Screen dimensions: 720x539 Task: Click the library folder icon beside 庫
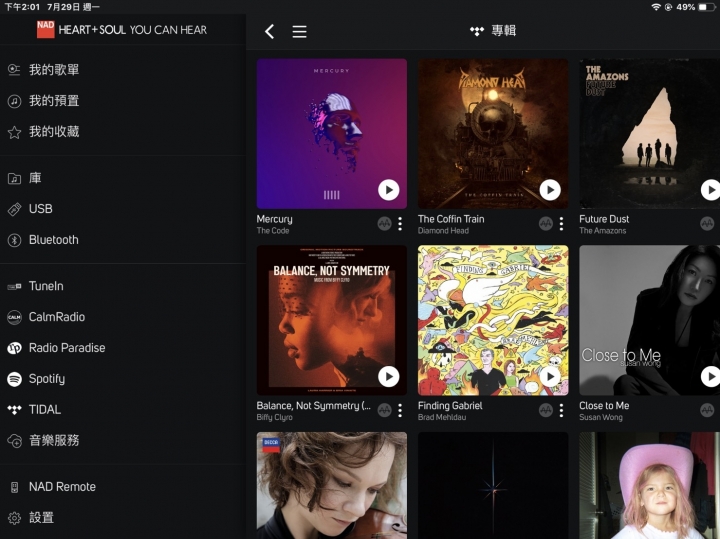click(x=14, y=178)
